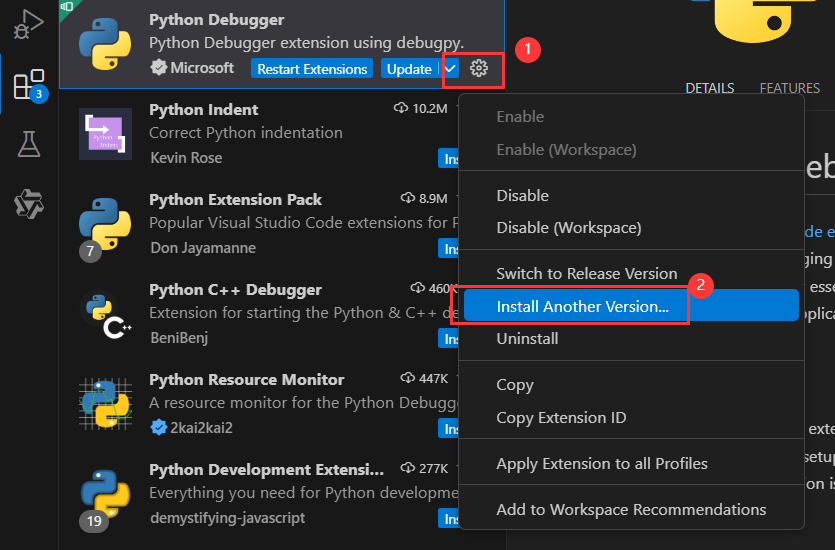Click the Python Indent extension icon
Image resolution: width=835 pixels, height=550 pixels.
point(105,134)
